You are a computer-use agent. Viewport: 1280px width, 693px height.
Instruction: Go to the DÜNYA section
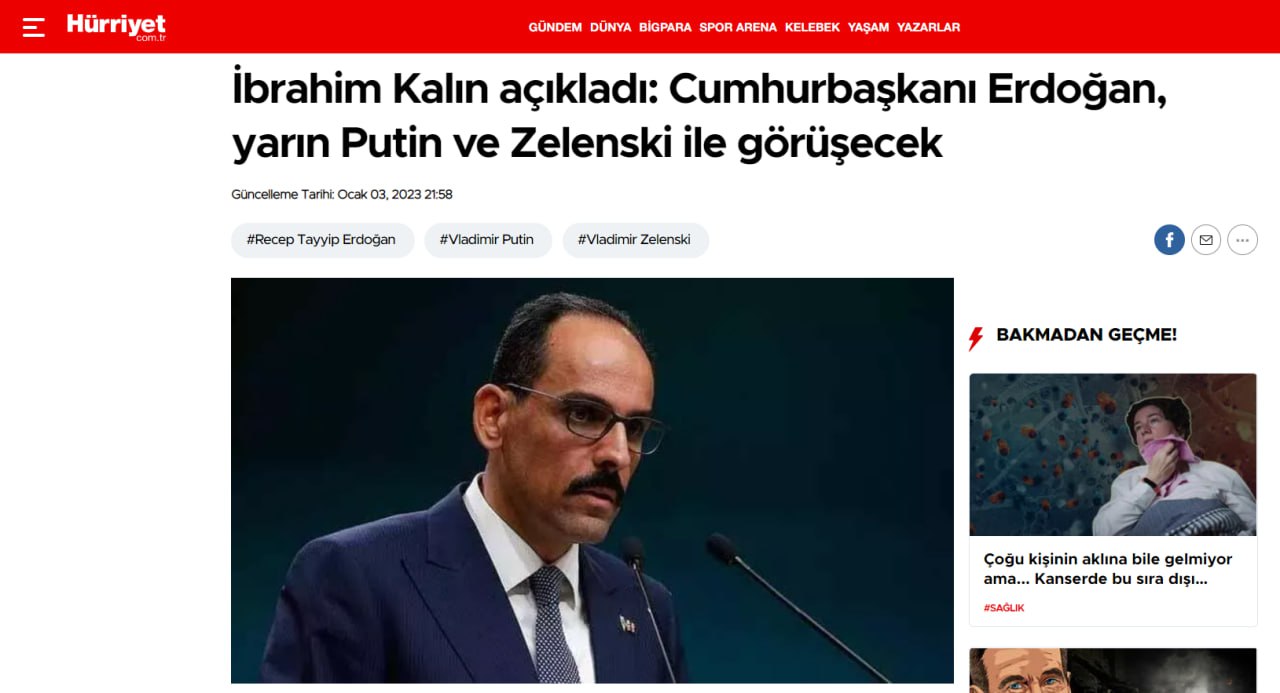tap(611, 27)
